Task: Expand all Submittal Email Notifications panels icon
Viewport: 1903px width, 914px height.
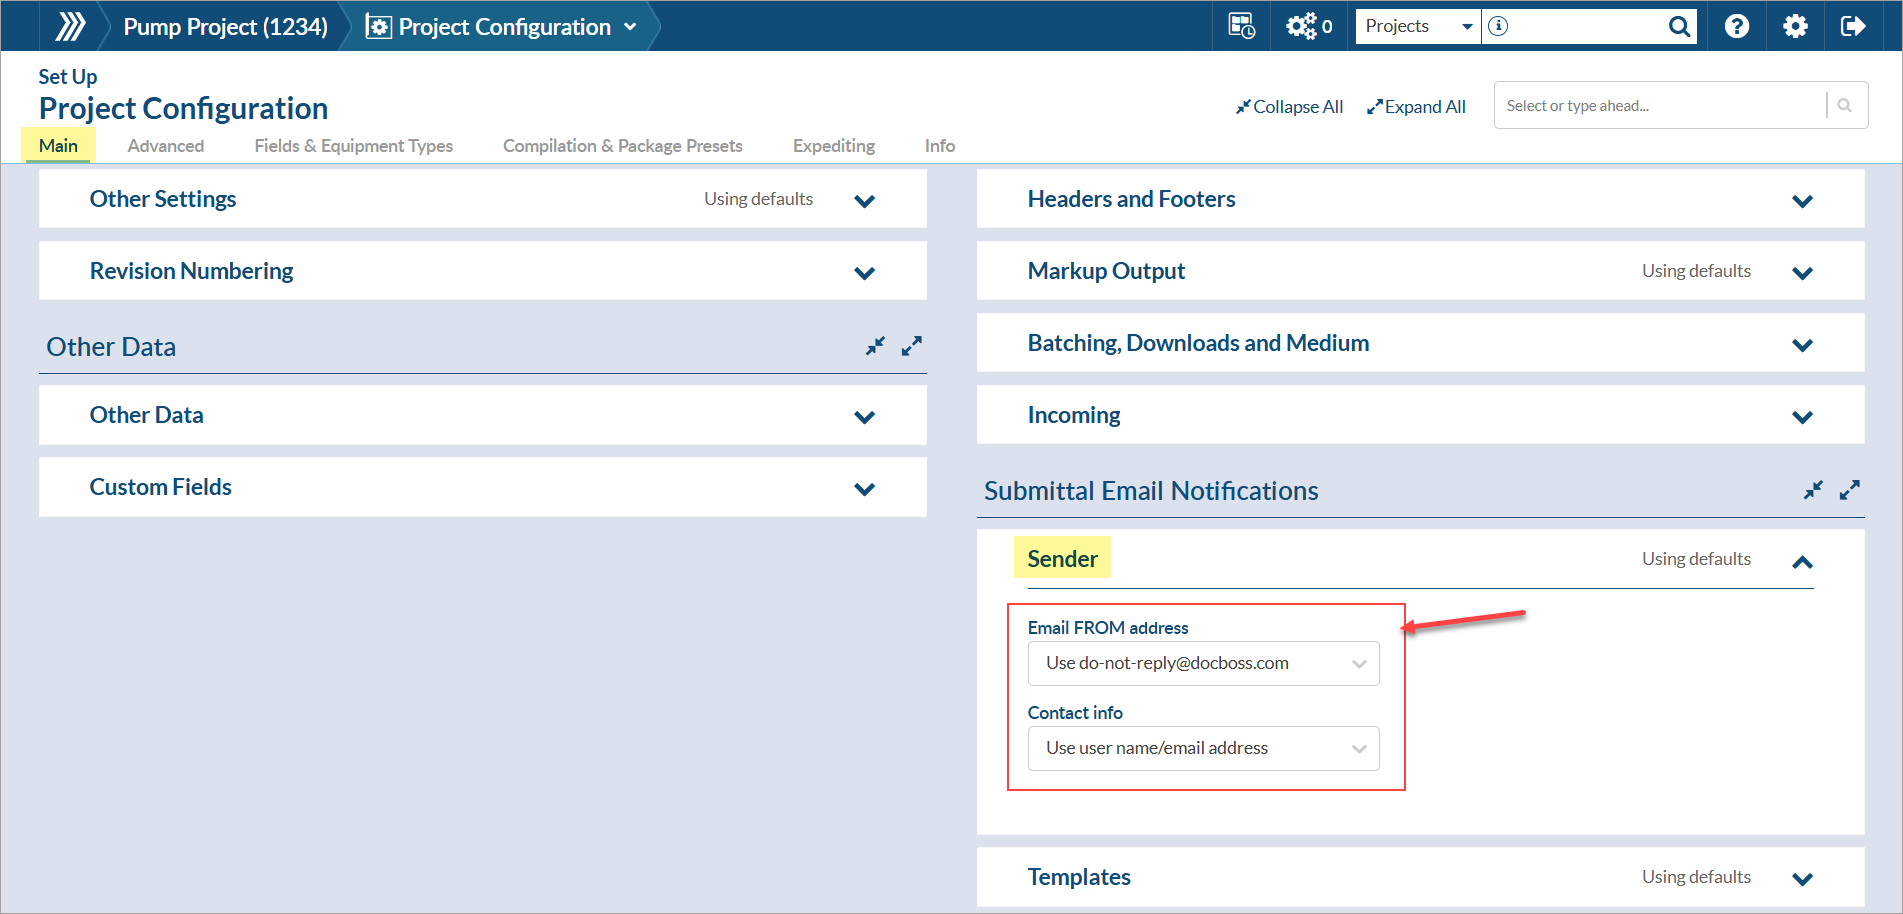Action: click(x=1850, y=490)
